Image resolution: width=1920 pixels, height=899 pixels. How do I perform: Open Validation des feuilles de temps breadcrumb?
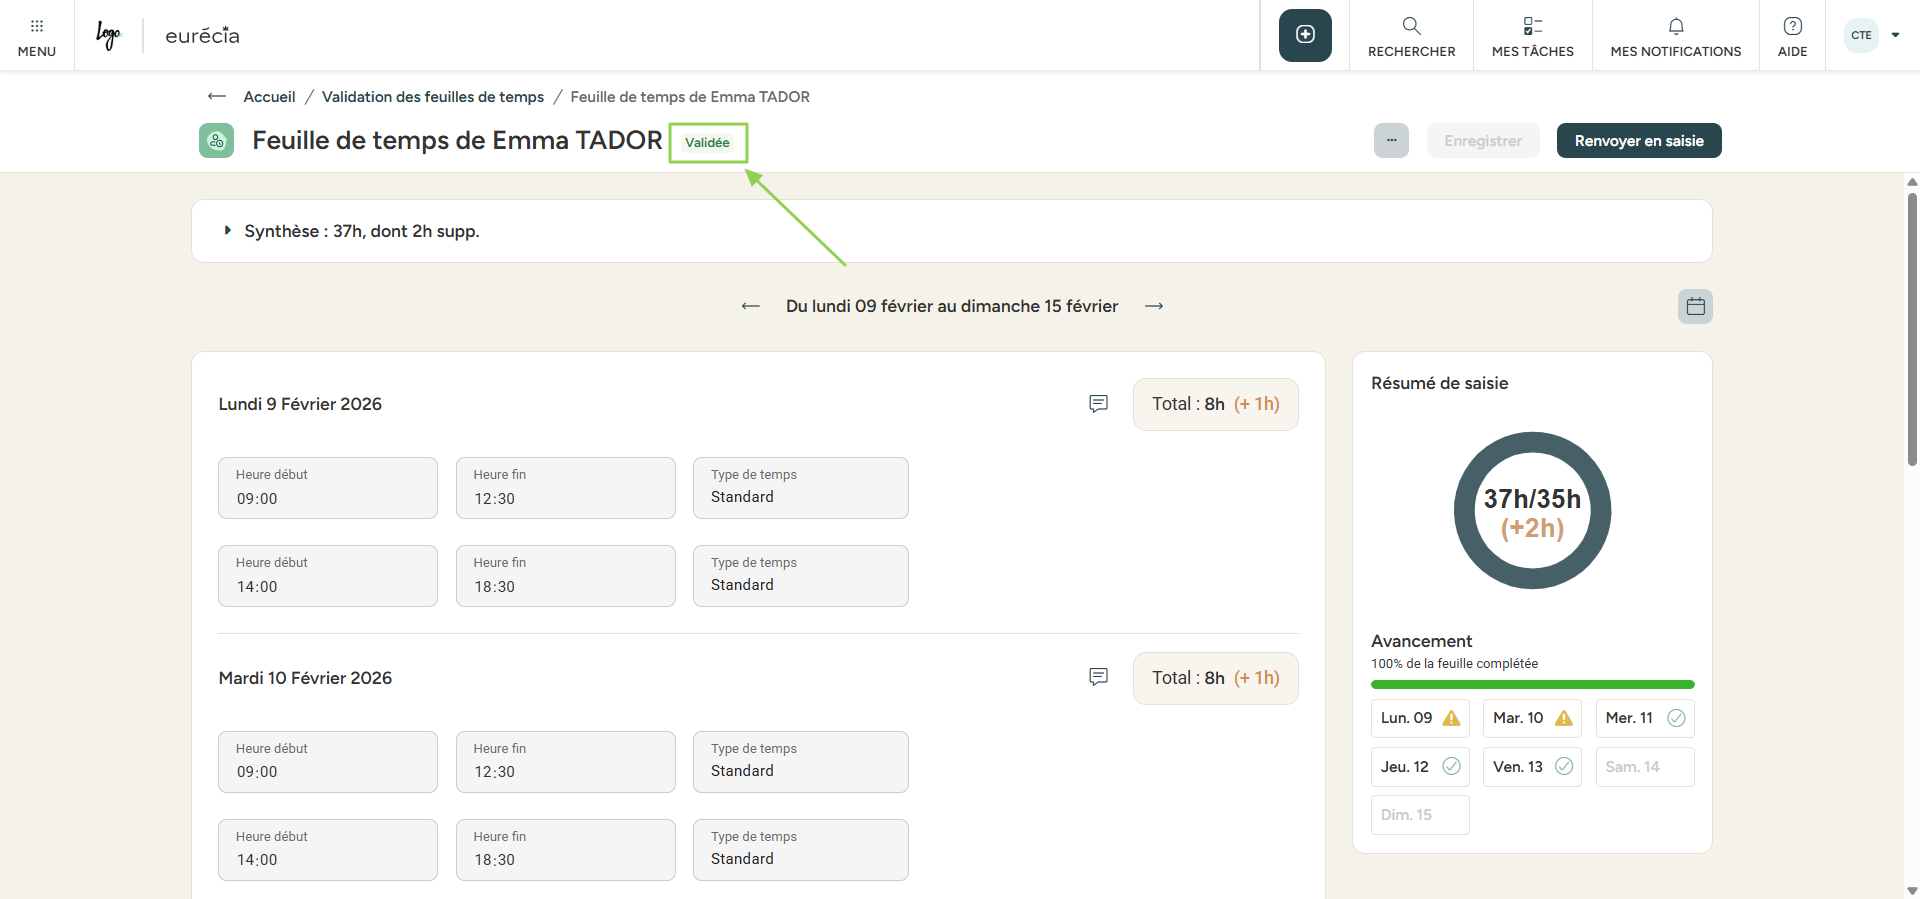coord(432,97)
